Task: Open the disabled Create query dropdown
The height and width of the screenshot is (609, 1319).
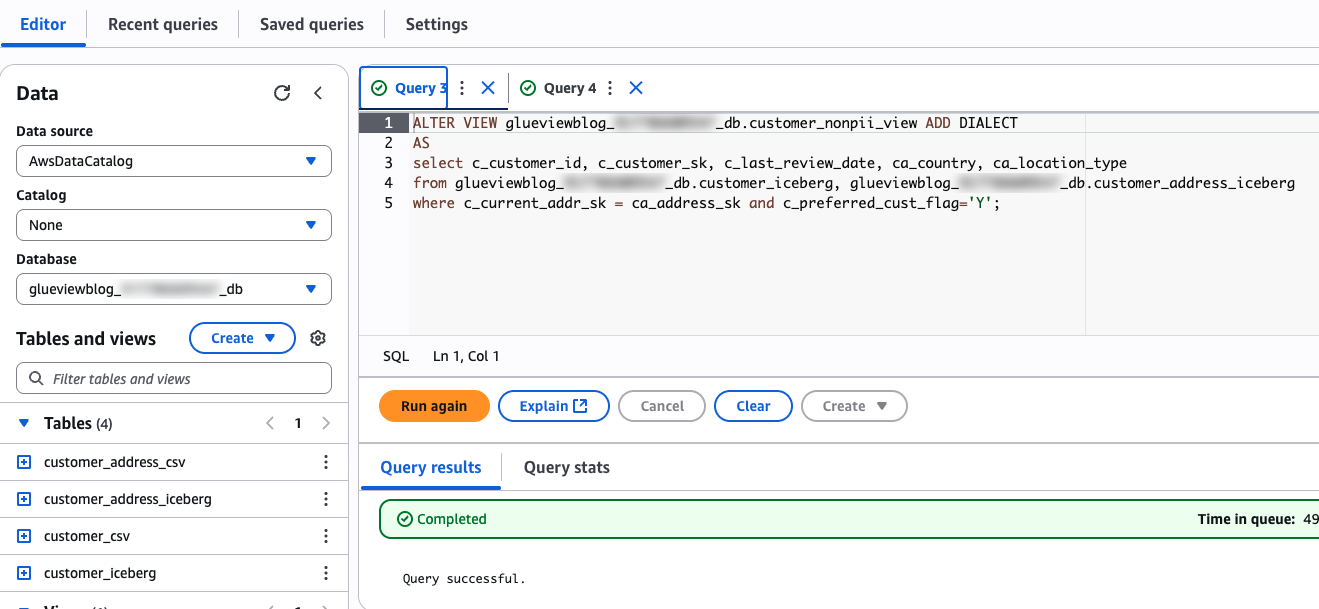Action: pos(854,406)
